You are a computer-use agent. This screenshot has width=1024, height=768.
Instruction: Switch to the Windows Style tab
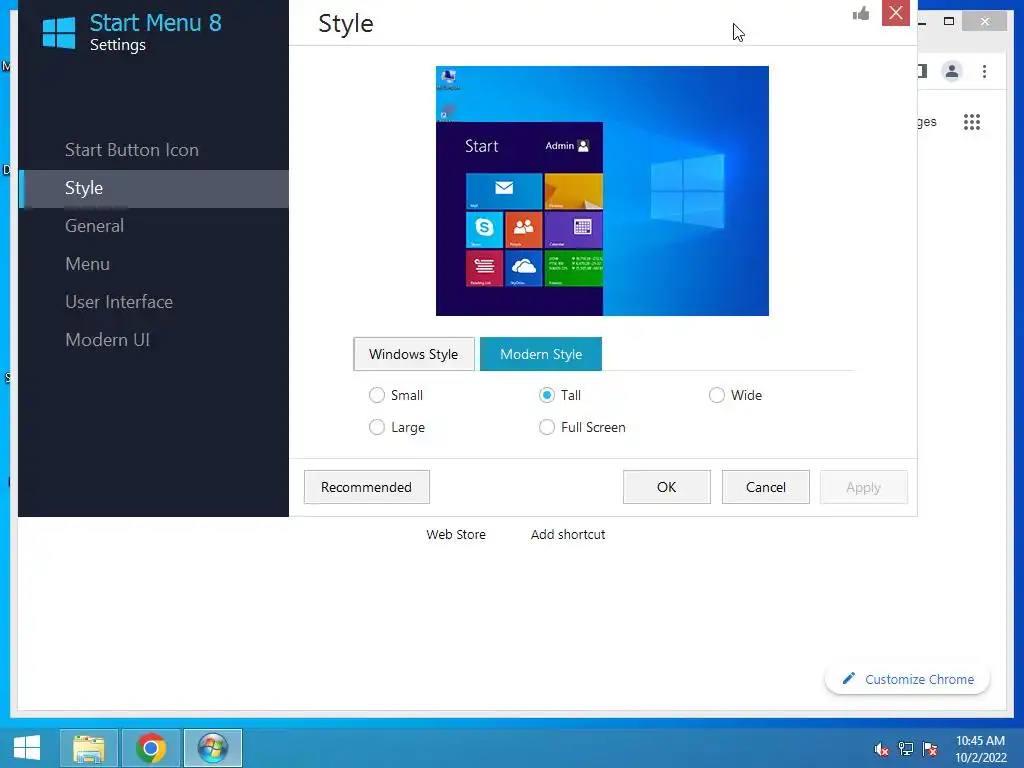tap(414, 354)
